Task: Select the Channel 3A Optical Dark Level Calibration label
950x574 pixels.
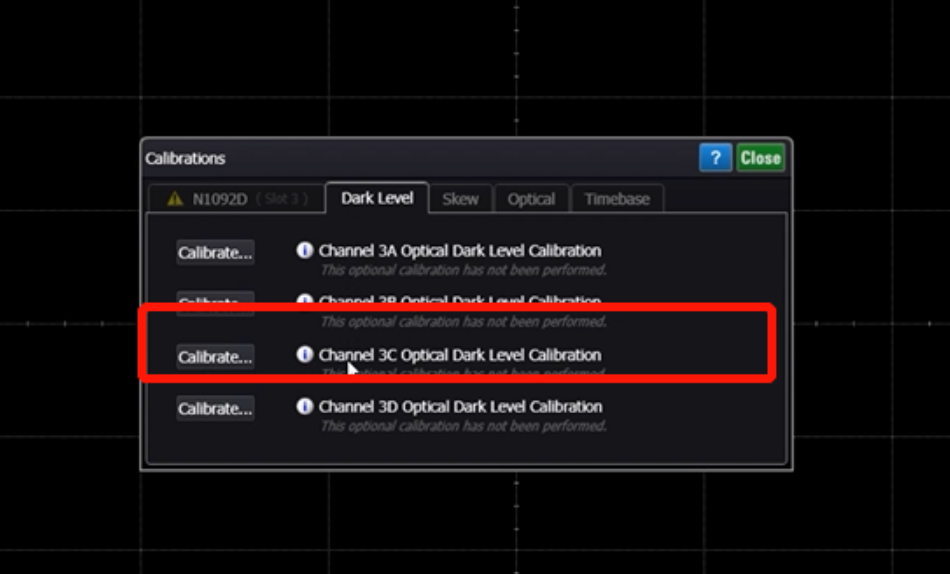Action: click(460, 251)
